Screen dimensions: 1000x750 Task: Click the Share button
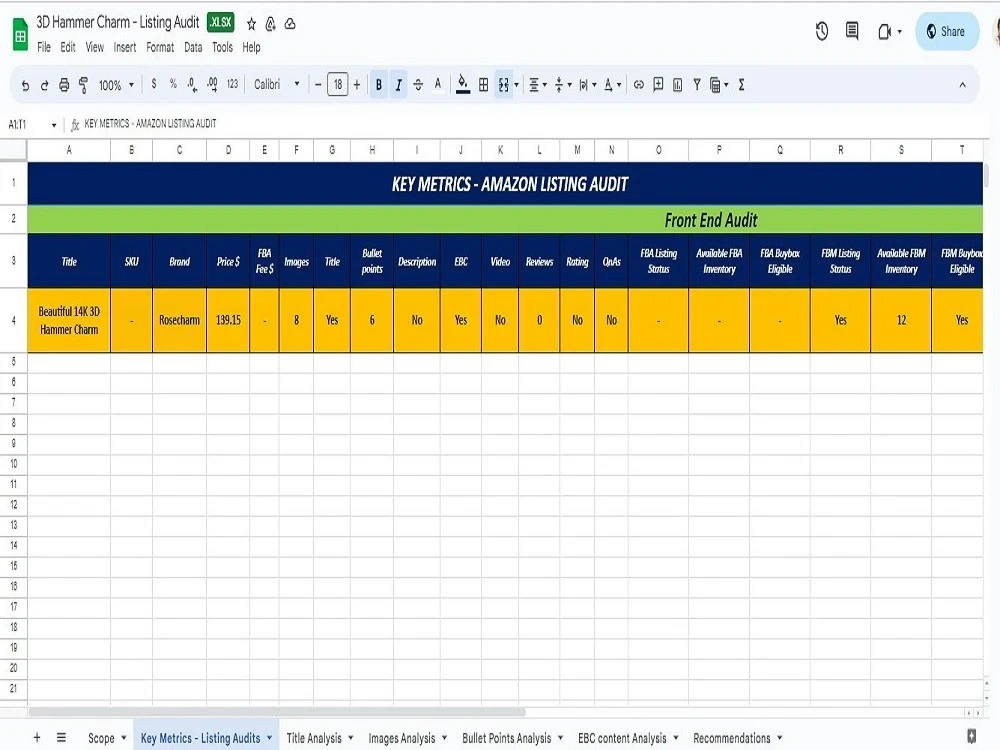pyautogui.click(x=946, y=31)
